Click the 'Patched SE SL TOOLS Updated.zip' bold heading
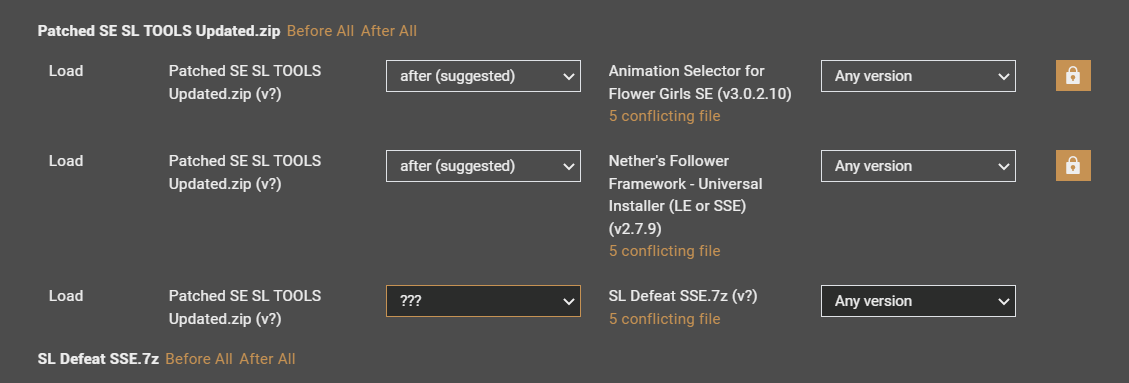Image resolution: width=1129 pixels, height=383 pixels. pos(158,31)
